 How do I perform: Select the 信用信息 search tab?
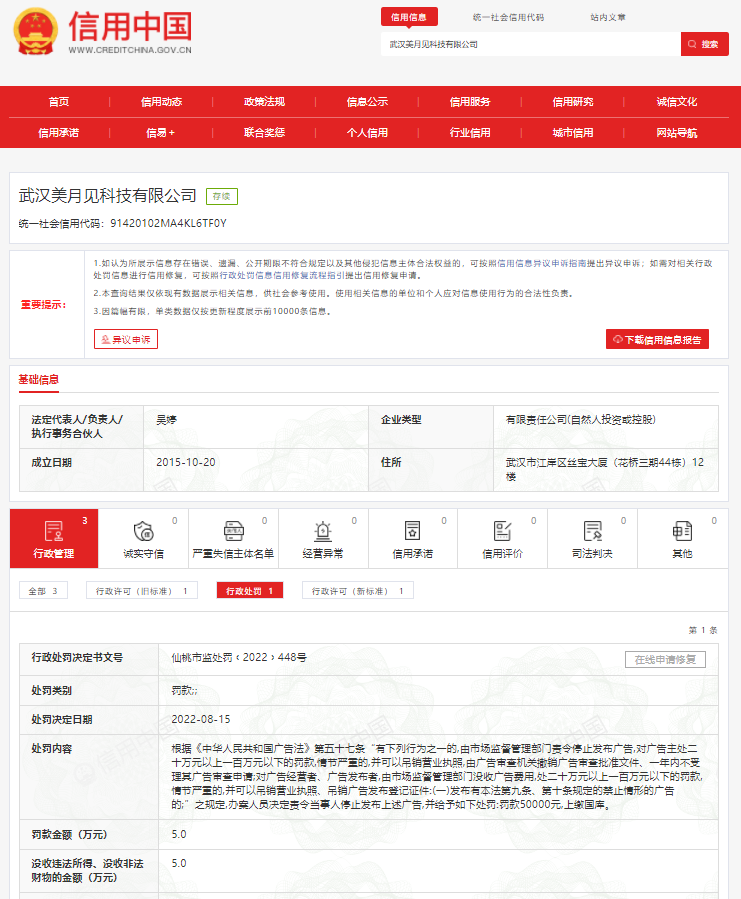click(409, 17)
